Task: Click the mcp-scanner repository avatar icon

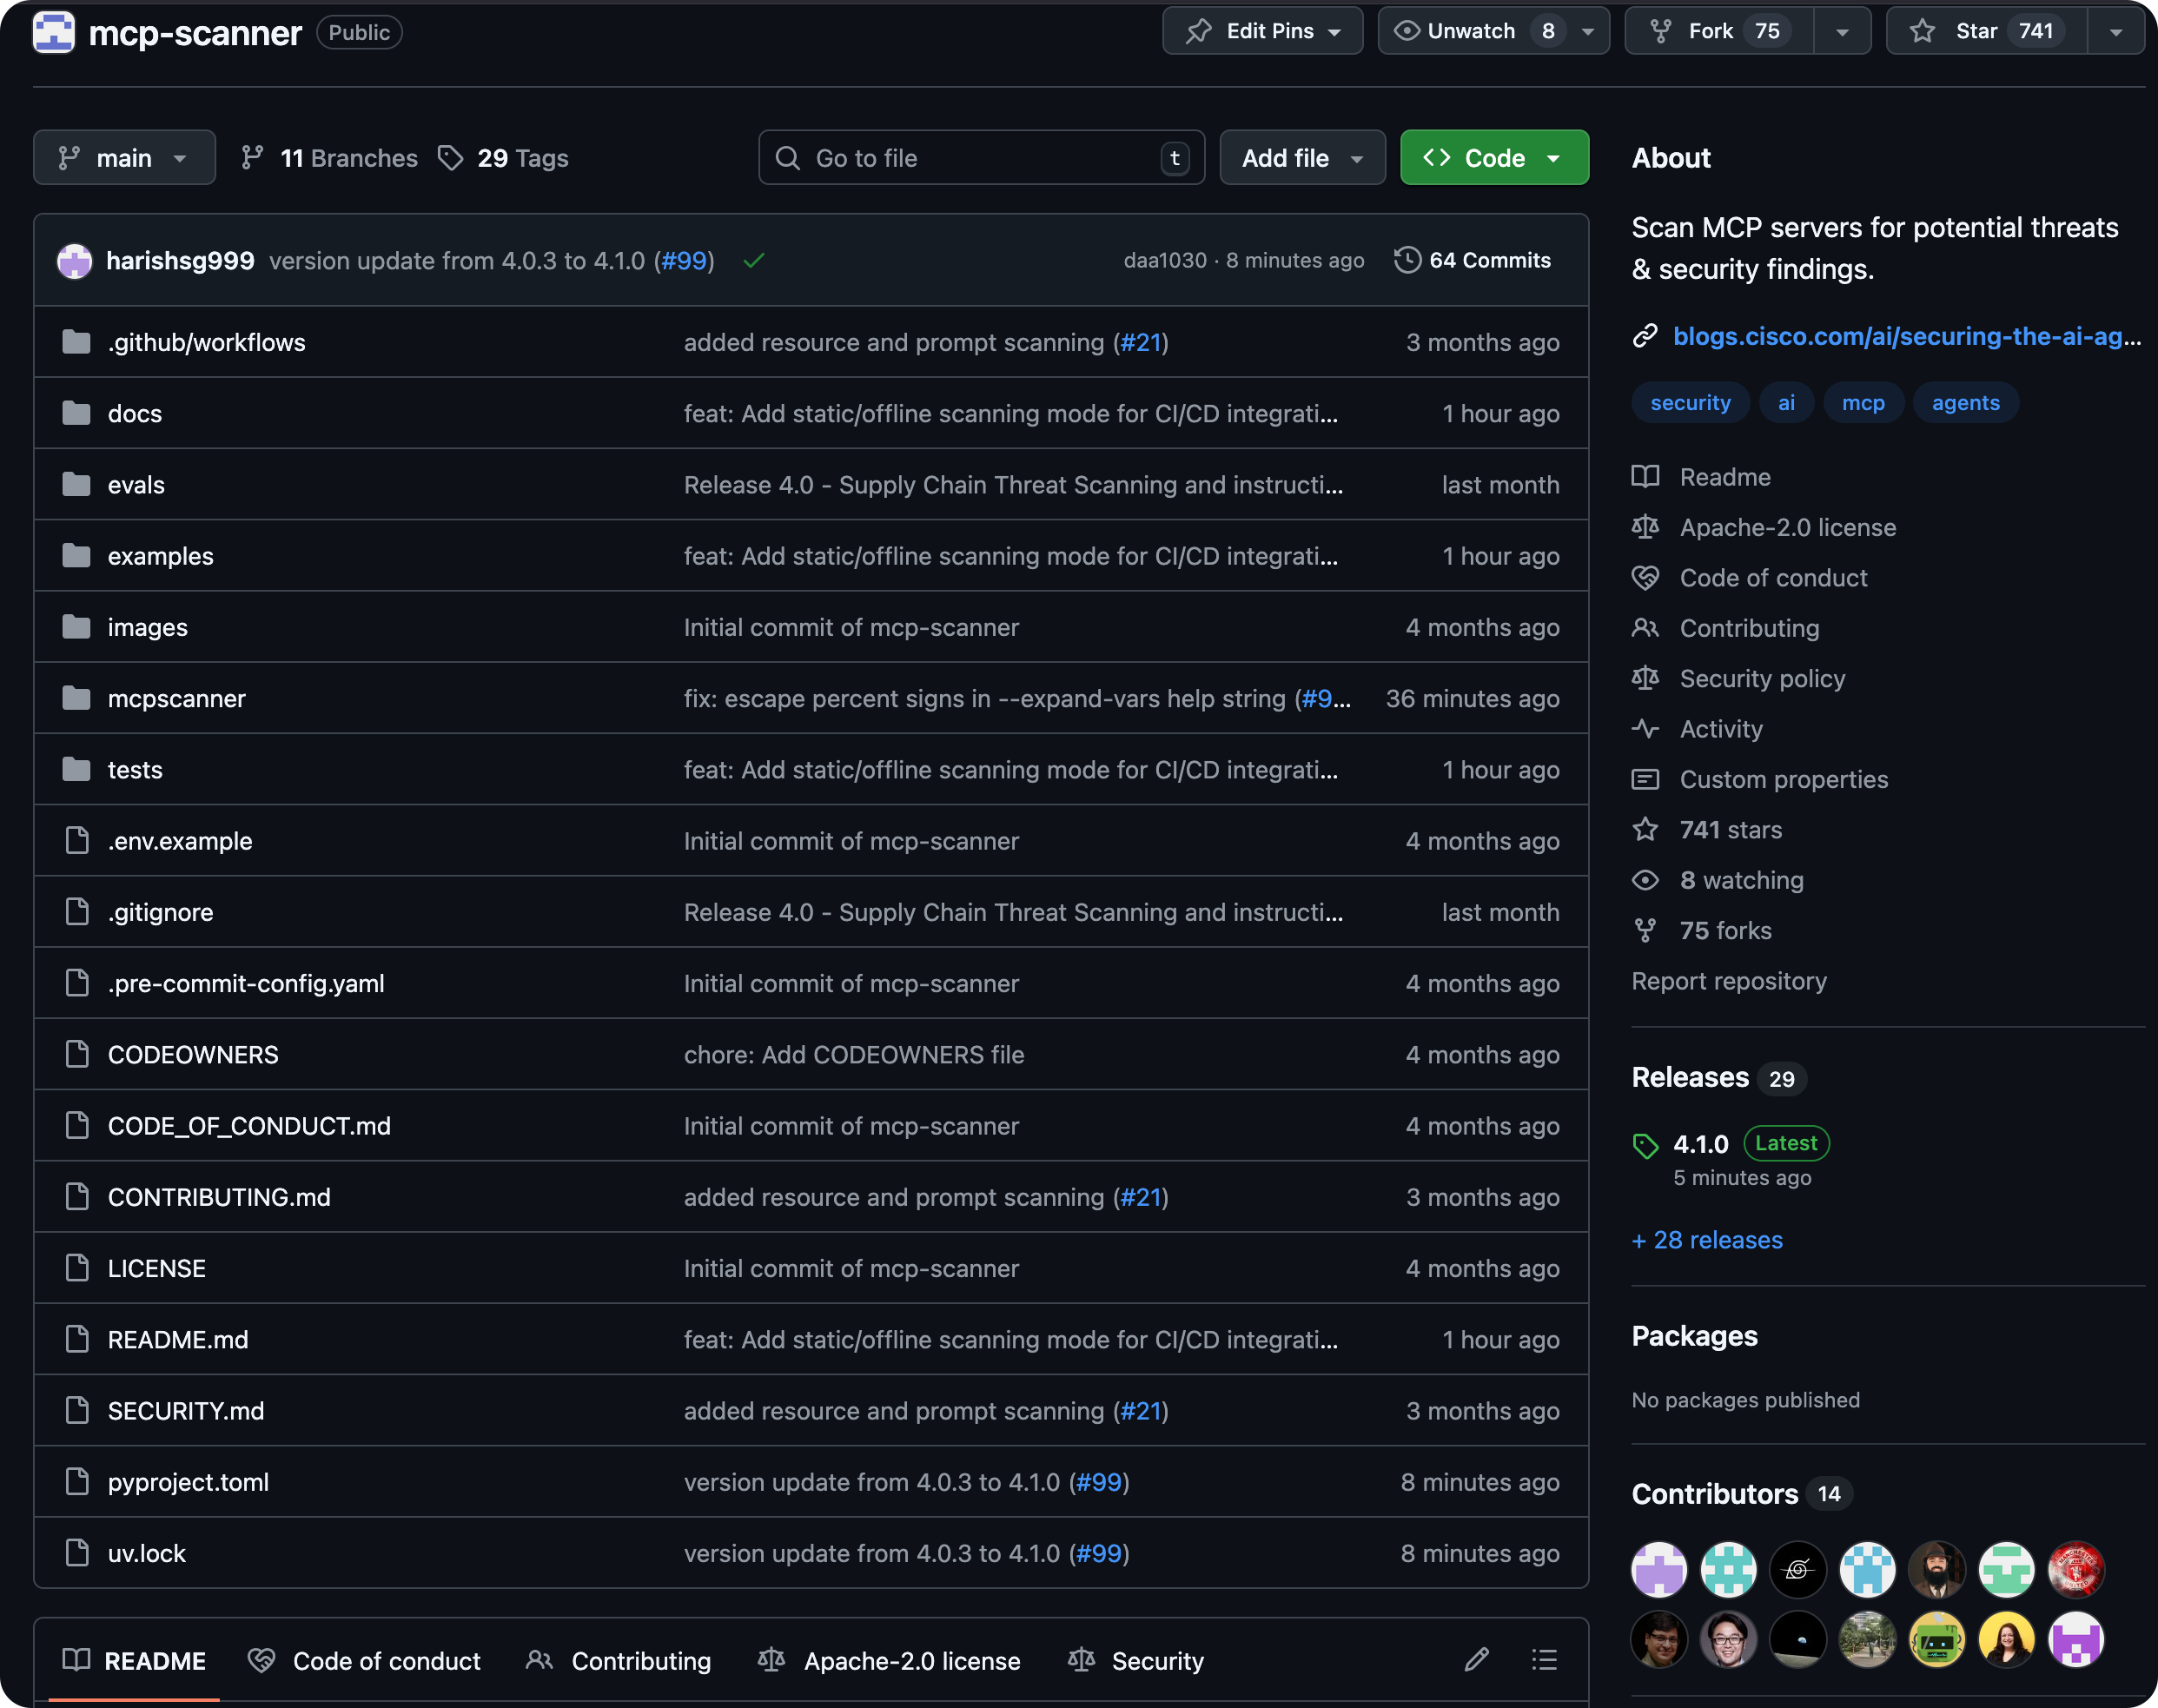Action: pos(54,32)
